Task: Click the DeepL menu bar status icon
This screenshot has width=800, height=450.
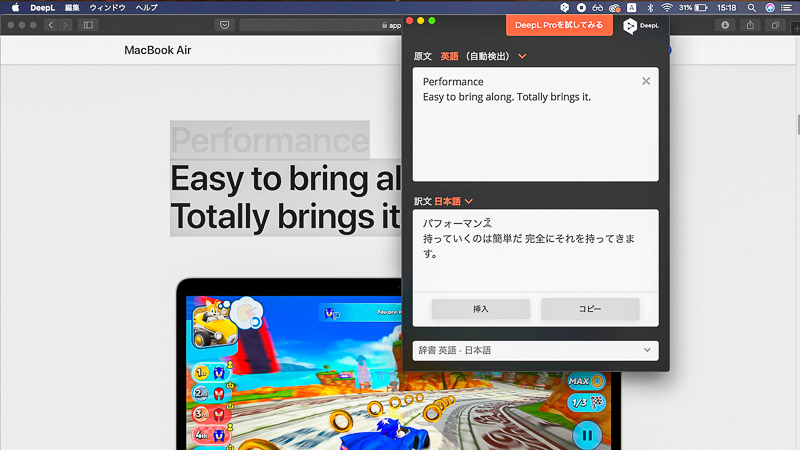Action: click(x=564, y=8)
